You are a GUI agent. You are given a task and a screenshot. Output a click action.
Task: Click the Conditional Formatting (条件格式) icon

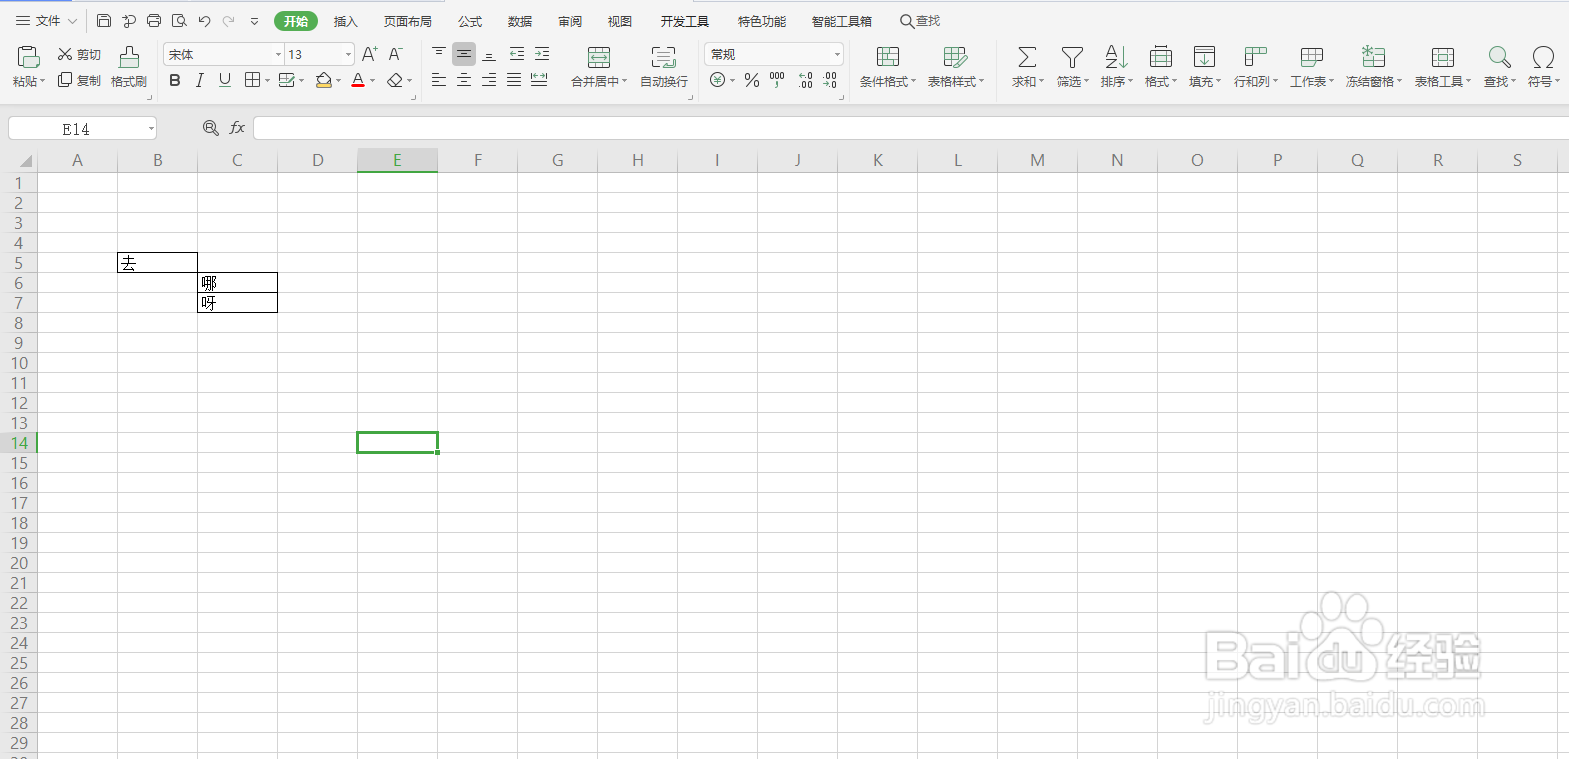pos(888,57)
